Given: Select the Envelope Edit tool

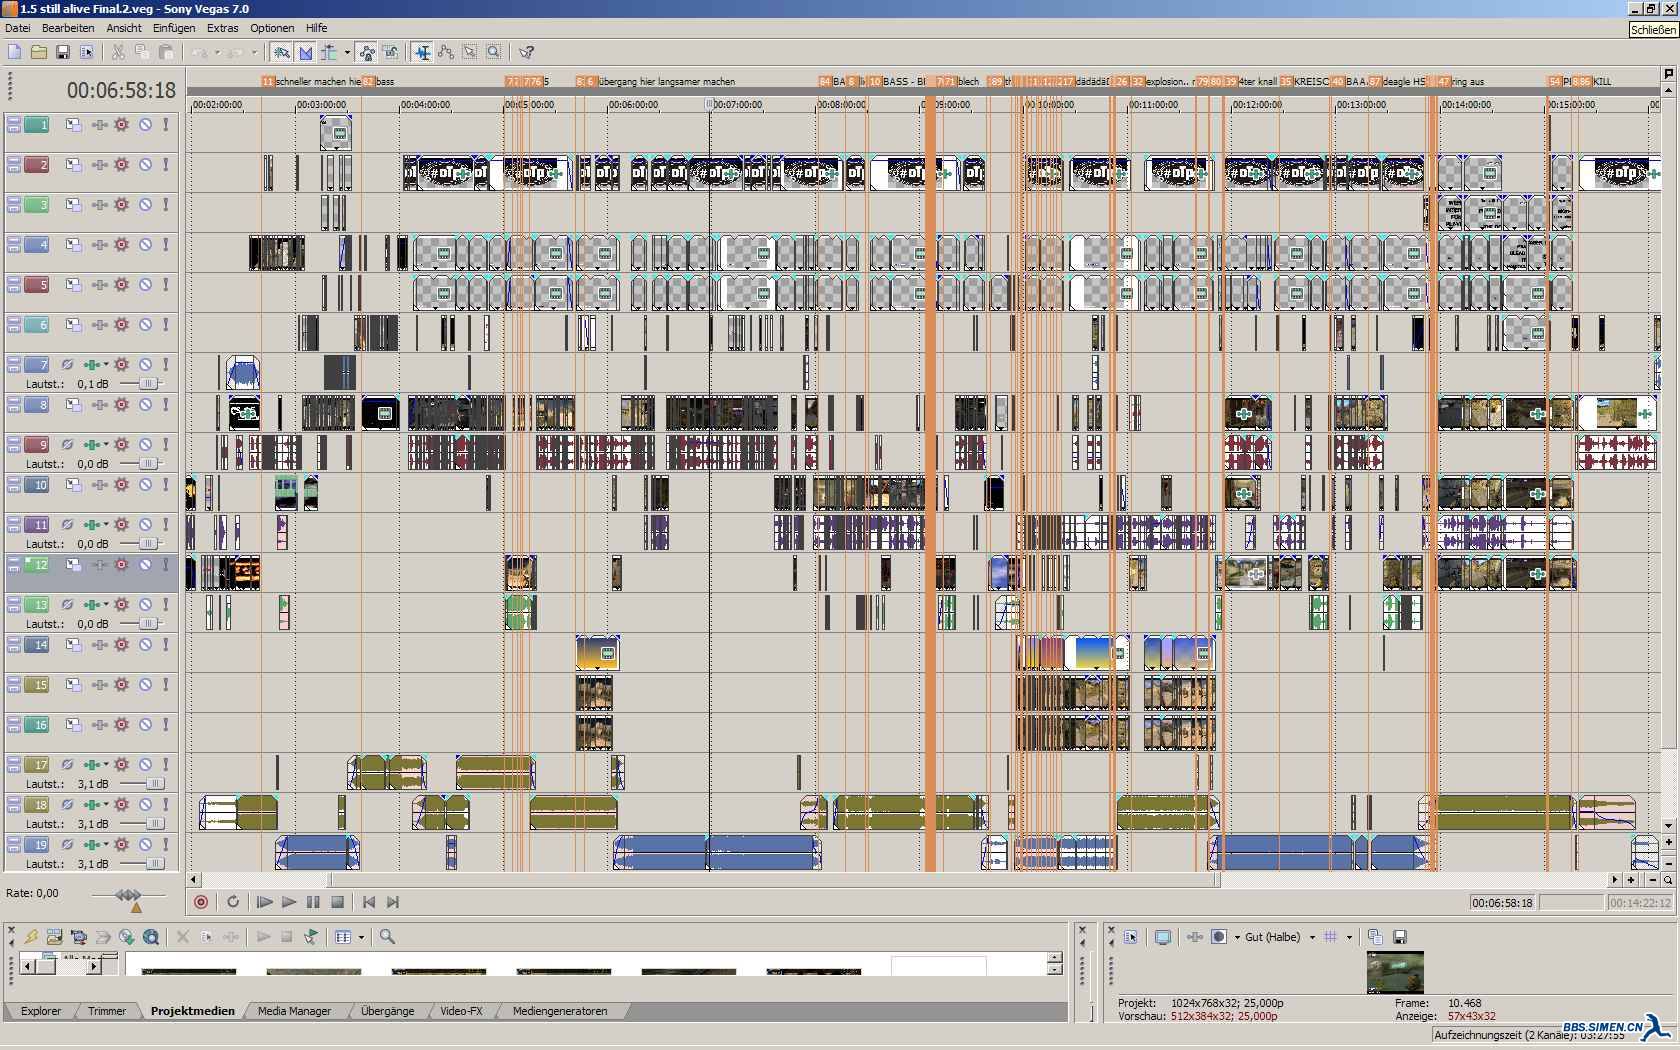Looking at the screenshot, I should (x=446, y=52).
